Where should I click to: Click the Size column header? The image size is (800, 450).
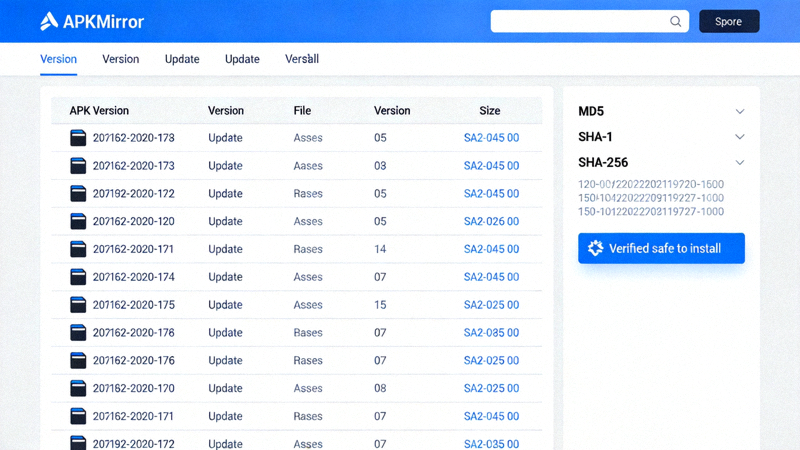[x=490, y=111]
